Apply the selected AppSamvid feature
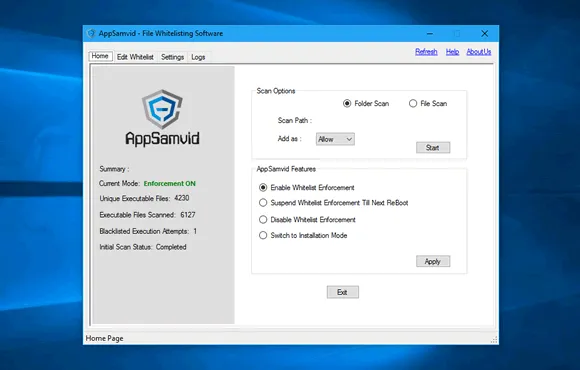This screenshot has height=370, width=580. (433, 261)
